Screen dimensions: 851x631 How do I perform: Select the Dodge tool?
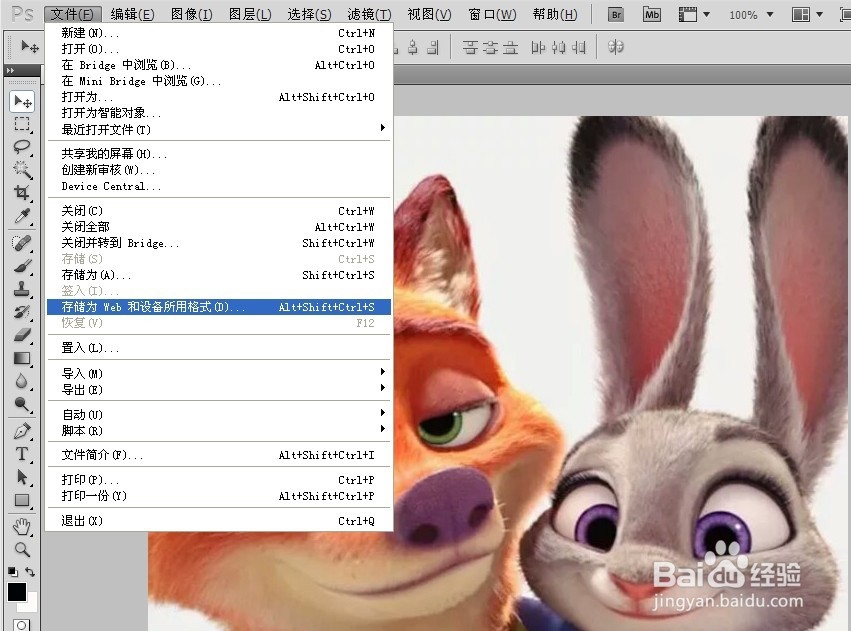click(x=22, y=404)
